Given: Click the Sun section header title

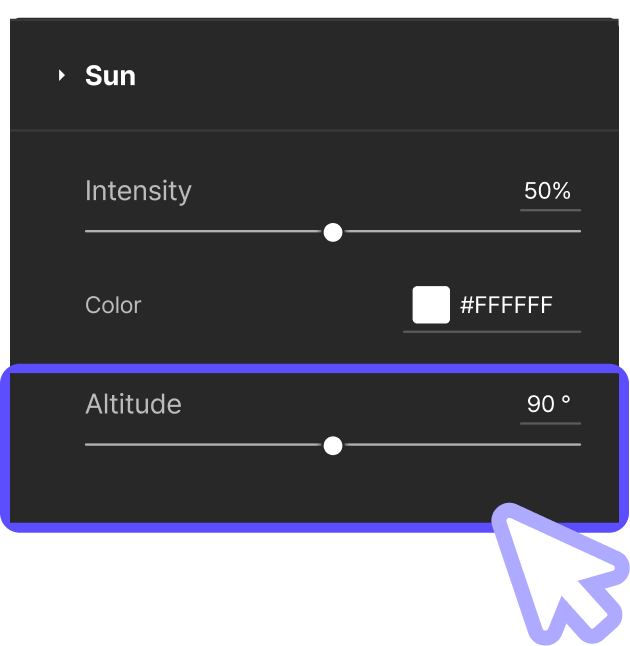Looking at the screenshot, I should tap(110, 76).
